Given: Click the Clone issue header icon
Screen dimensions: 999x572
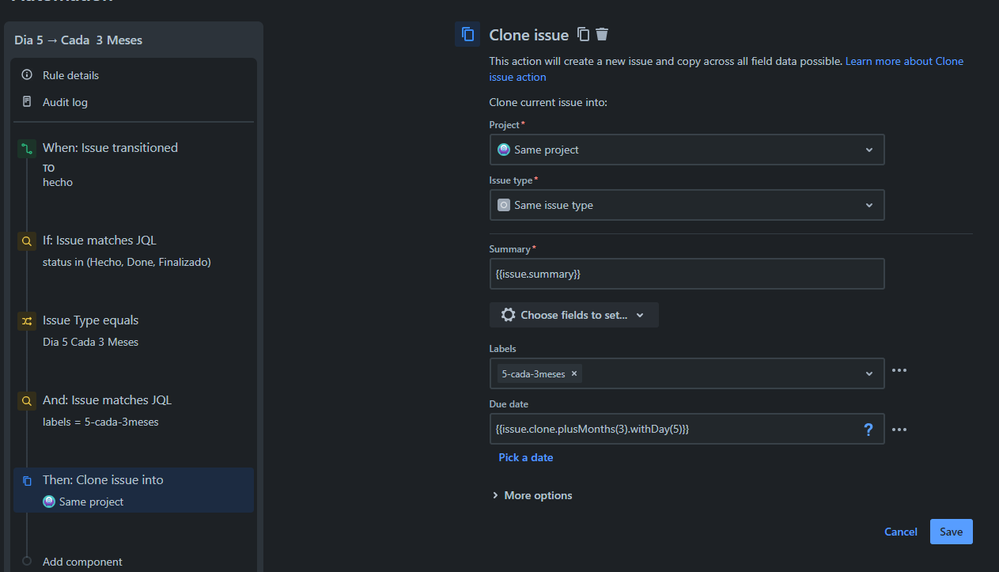Looking at the screenshot, I should pos(467,34).
